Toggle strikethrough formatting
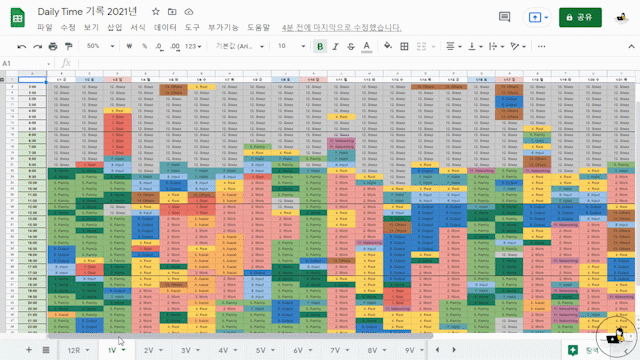Viewport: 640px width, 360px height. (x=351, y=47)
